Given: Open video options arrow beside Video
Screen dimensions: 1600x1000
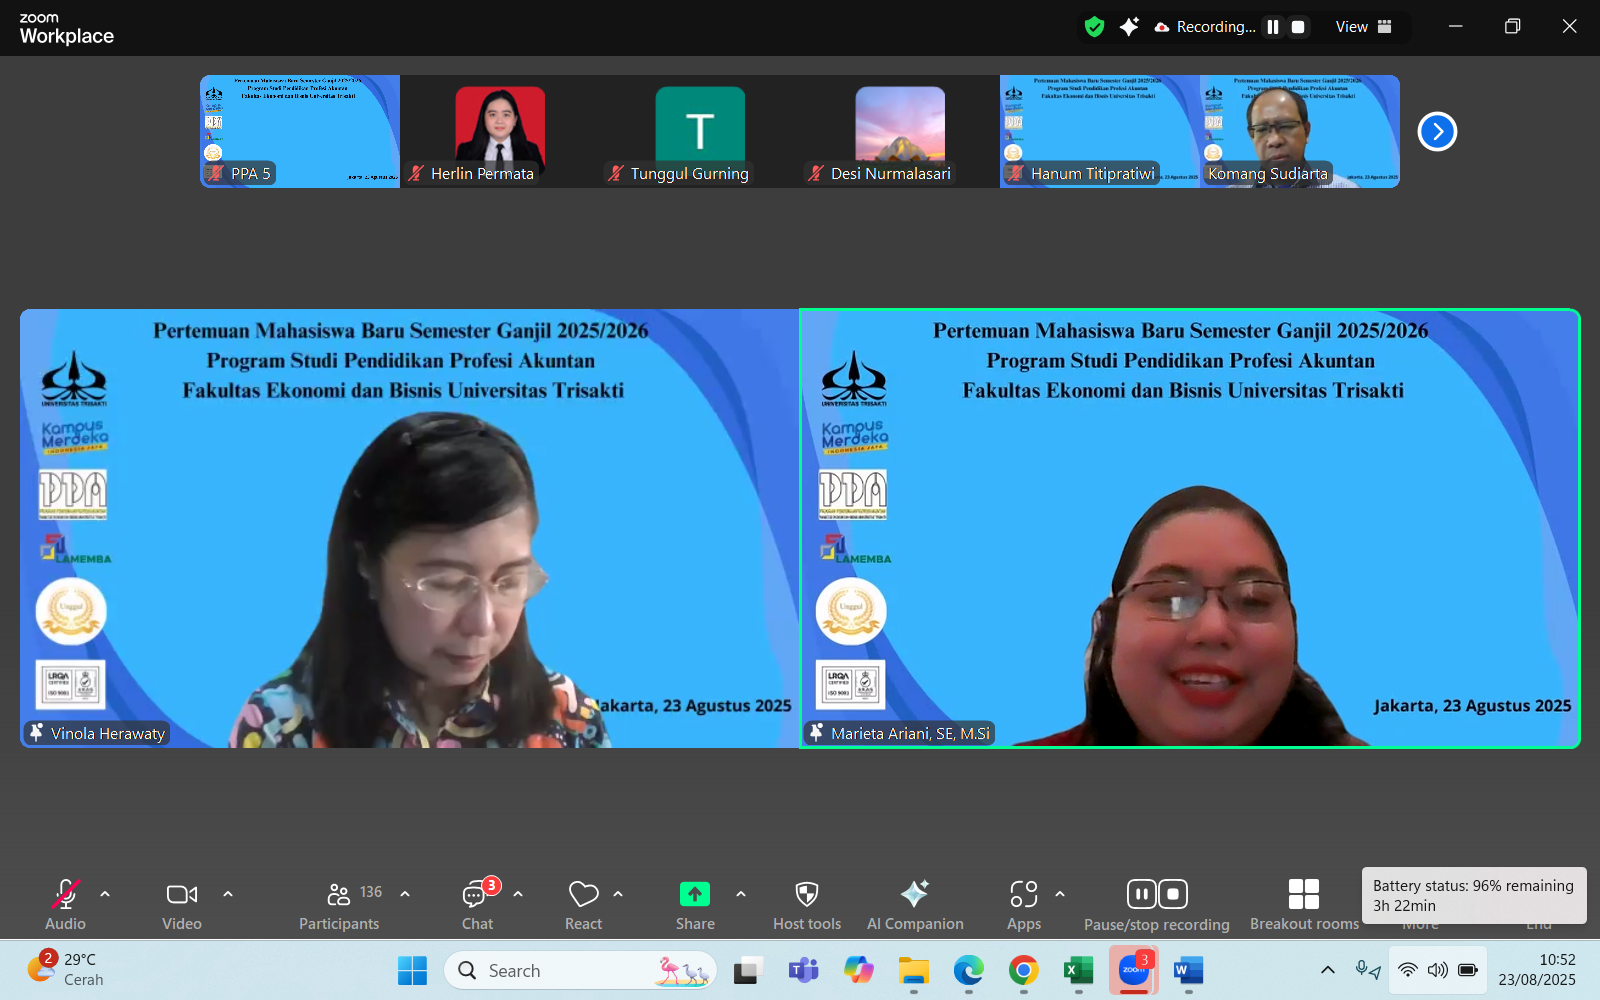Looking at the screenshot, I should coord(228,894).
